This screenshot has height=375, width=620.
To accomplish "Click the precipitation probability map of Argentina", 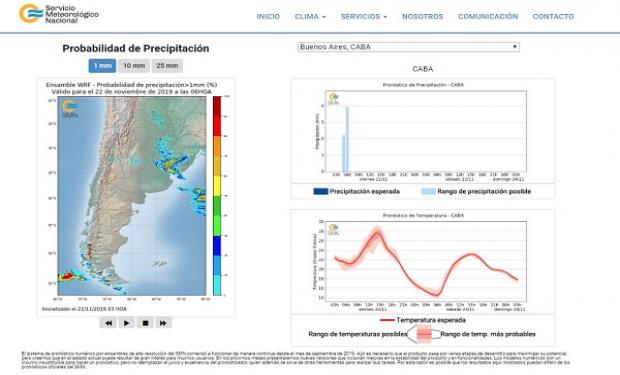I will 132,196.
